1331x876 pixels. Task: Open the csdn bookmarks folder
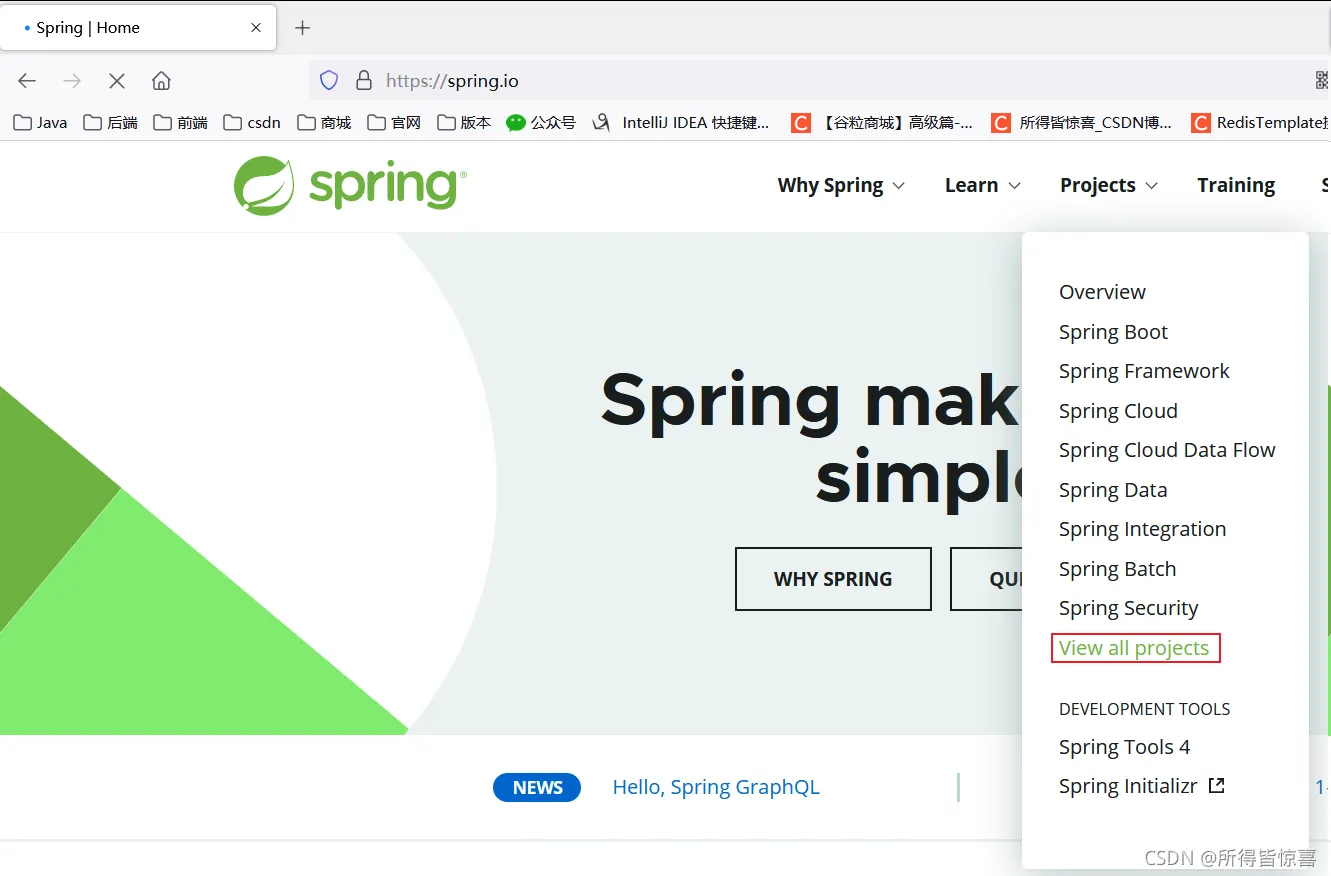click(x=252, y=123)
